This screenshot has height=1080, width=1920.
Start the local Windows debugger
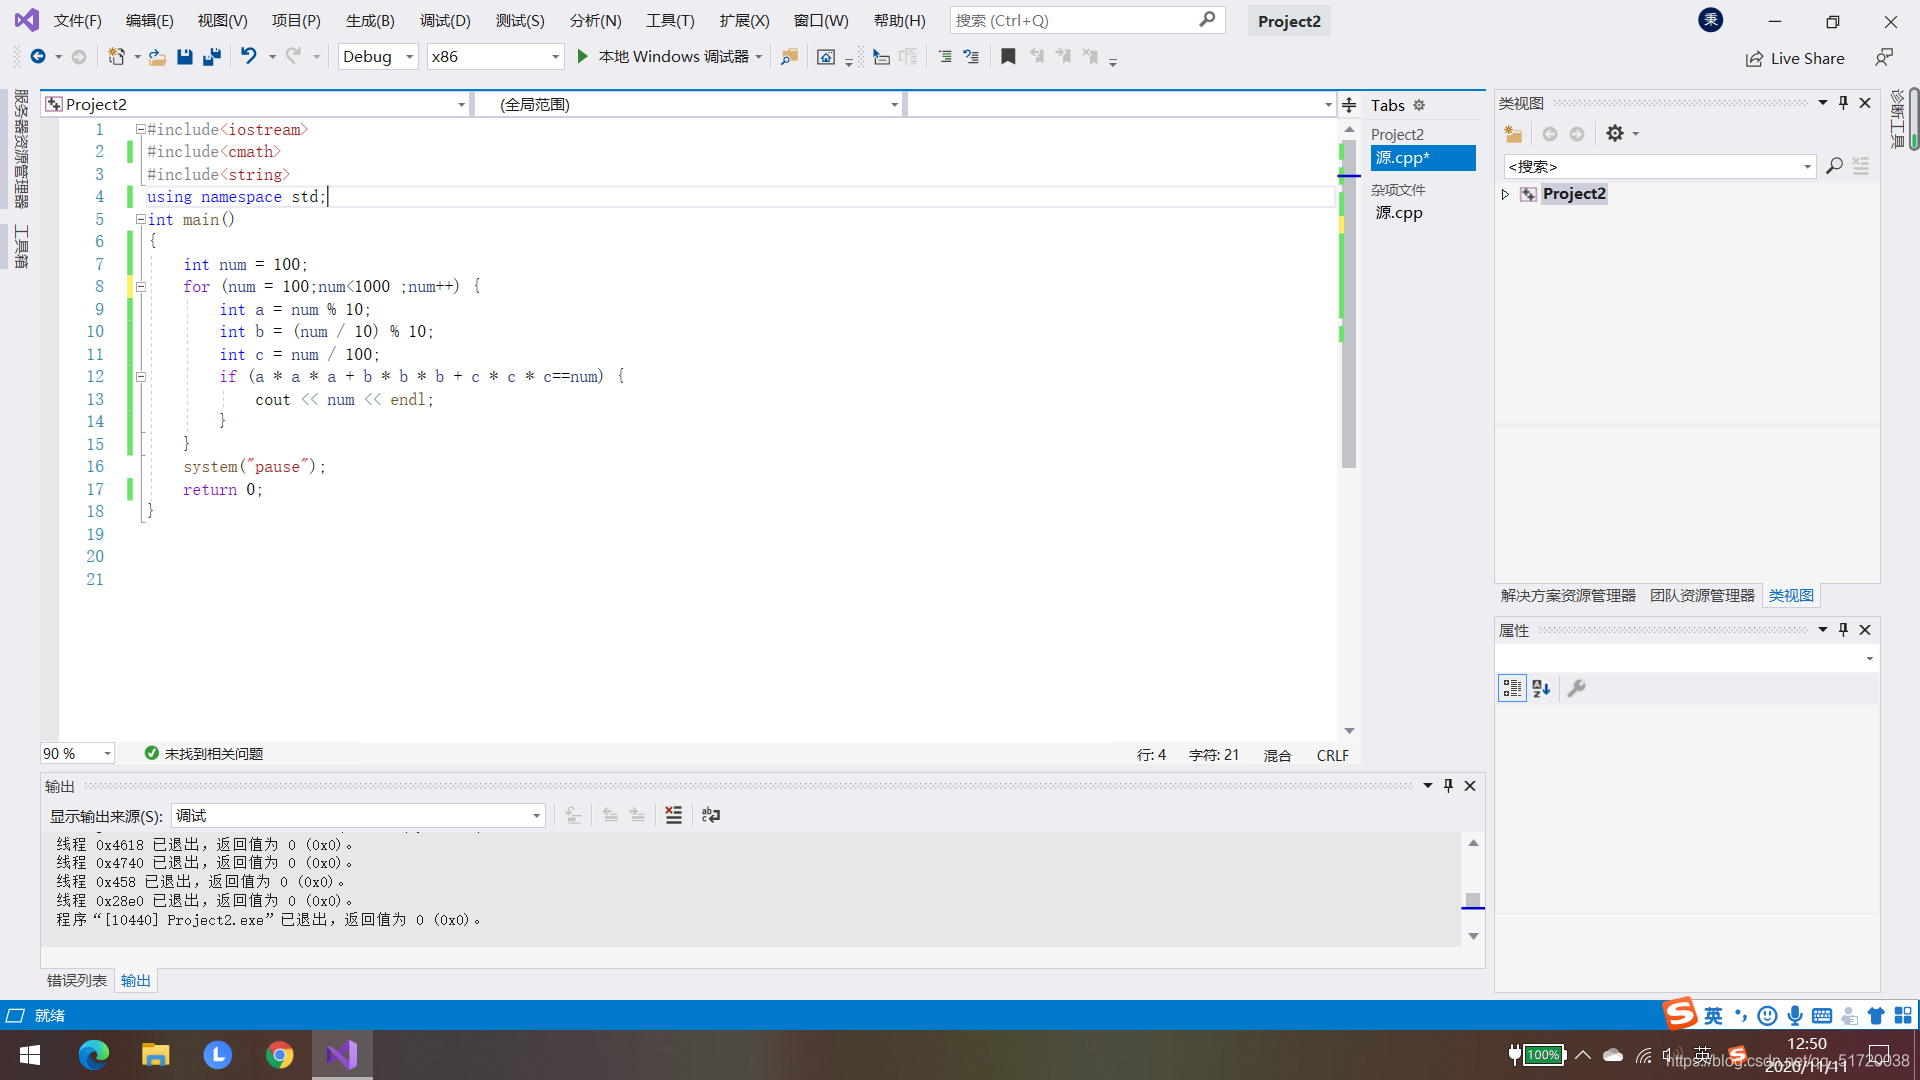pos(583,57)
